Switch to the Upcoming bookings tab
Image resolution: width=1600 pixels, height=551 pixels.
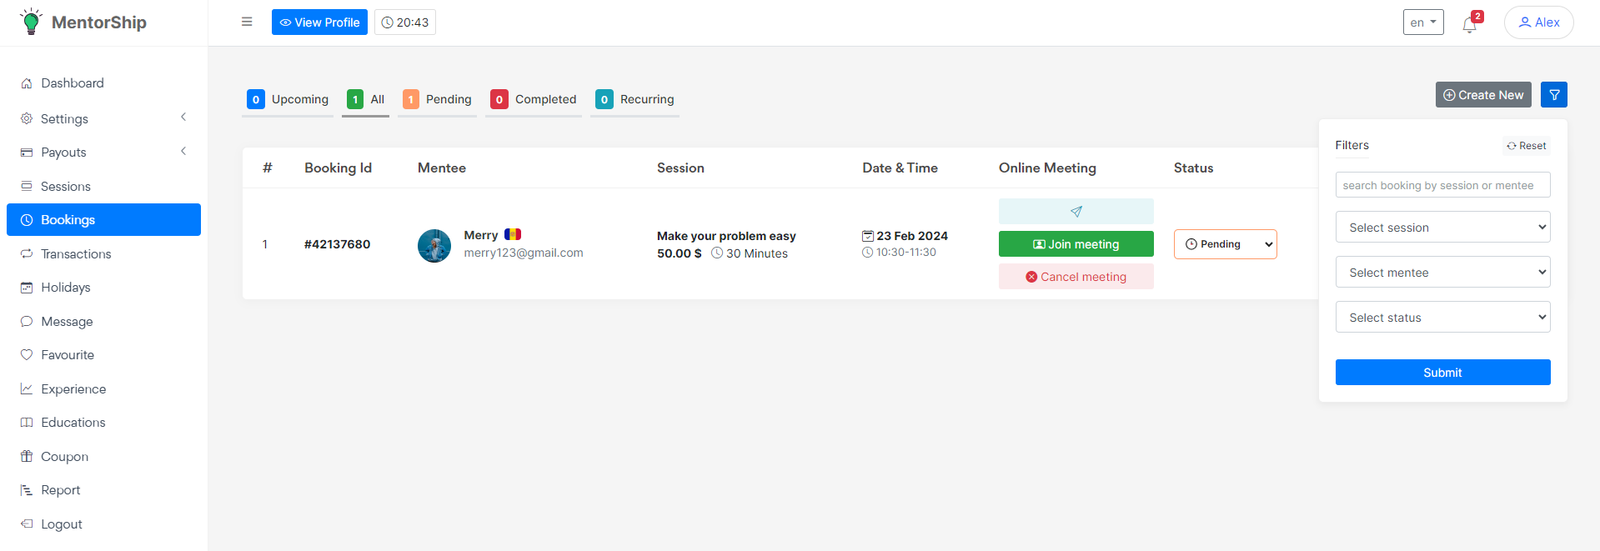click(288, 99)
